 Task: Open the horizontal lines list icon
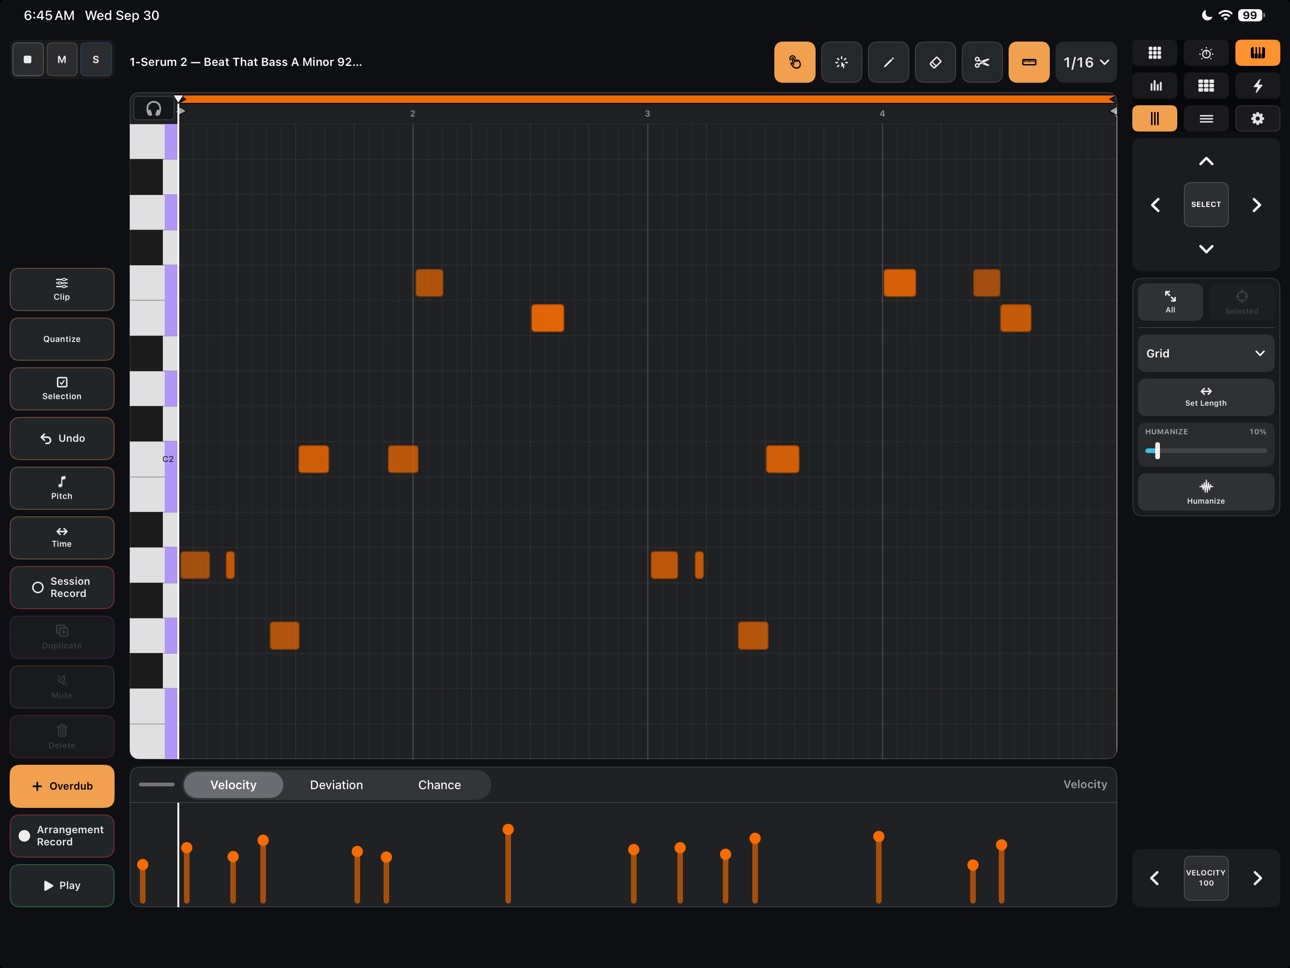tap(1206, 119)
